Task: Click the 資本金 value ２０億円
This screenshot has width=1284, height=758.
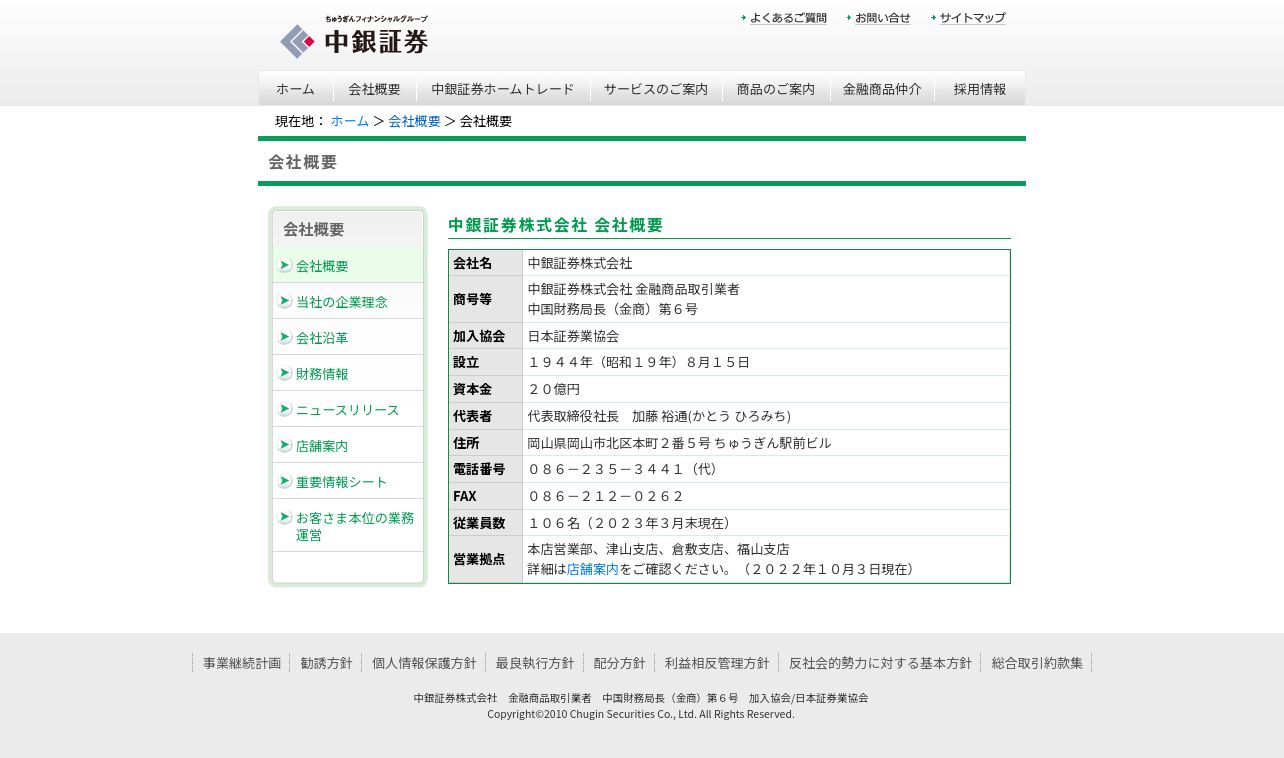Action: pos(554,389)
